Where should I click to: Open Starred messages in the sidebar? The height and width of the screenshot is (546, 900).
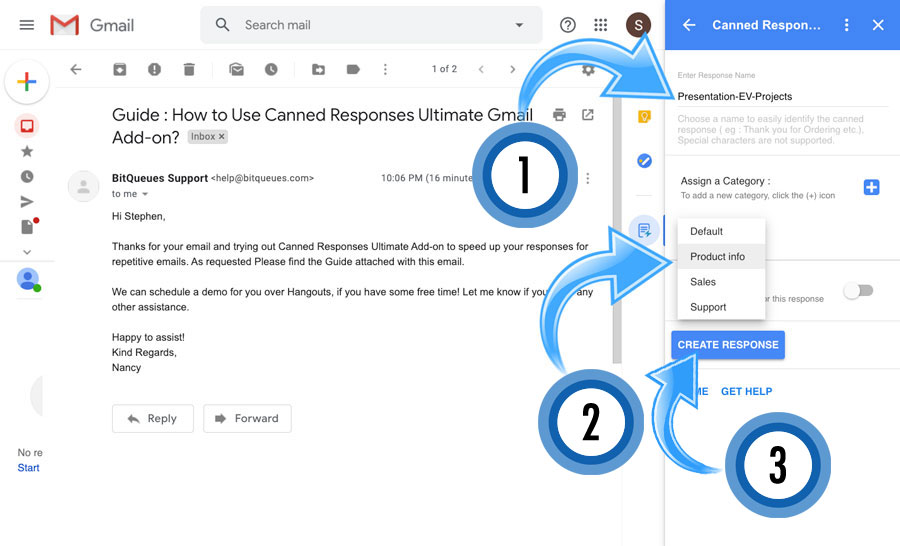27,152
